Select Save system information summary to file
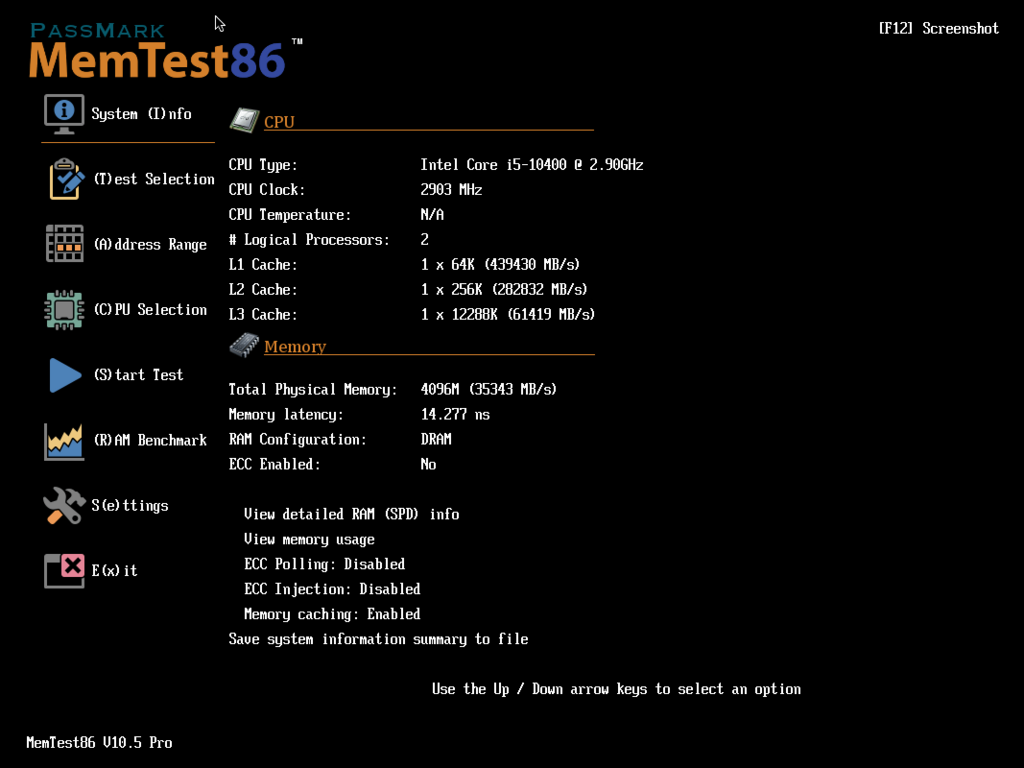 coord(378,639)
